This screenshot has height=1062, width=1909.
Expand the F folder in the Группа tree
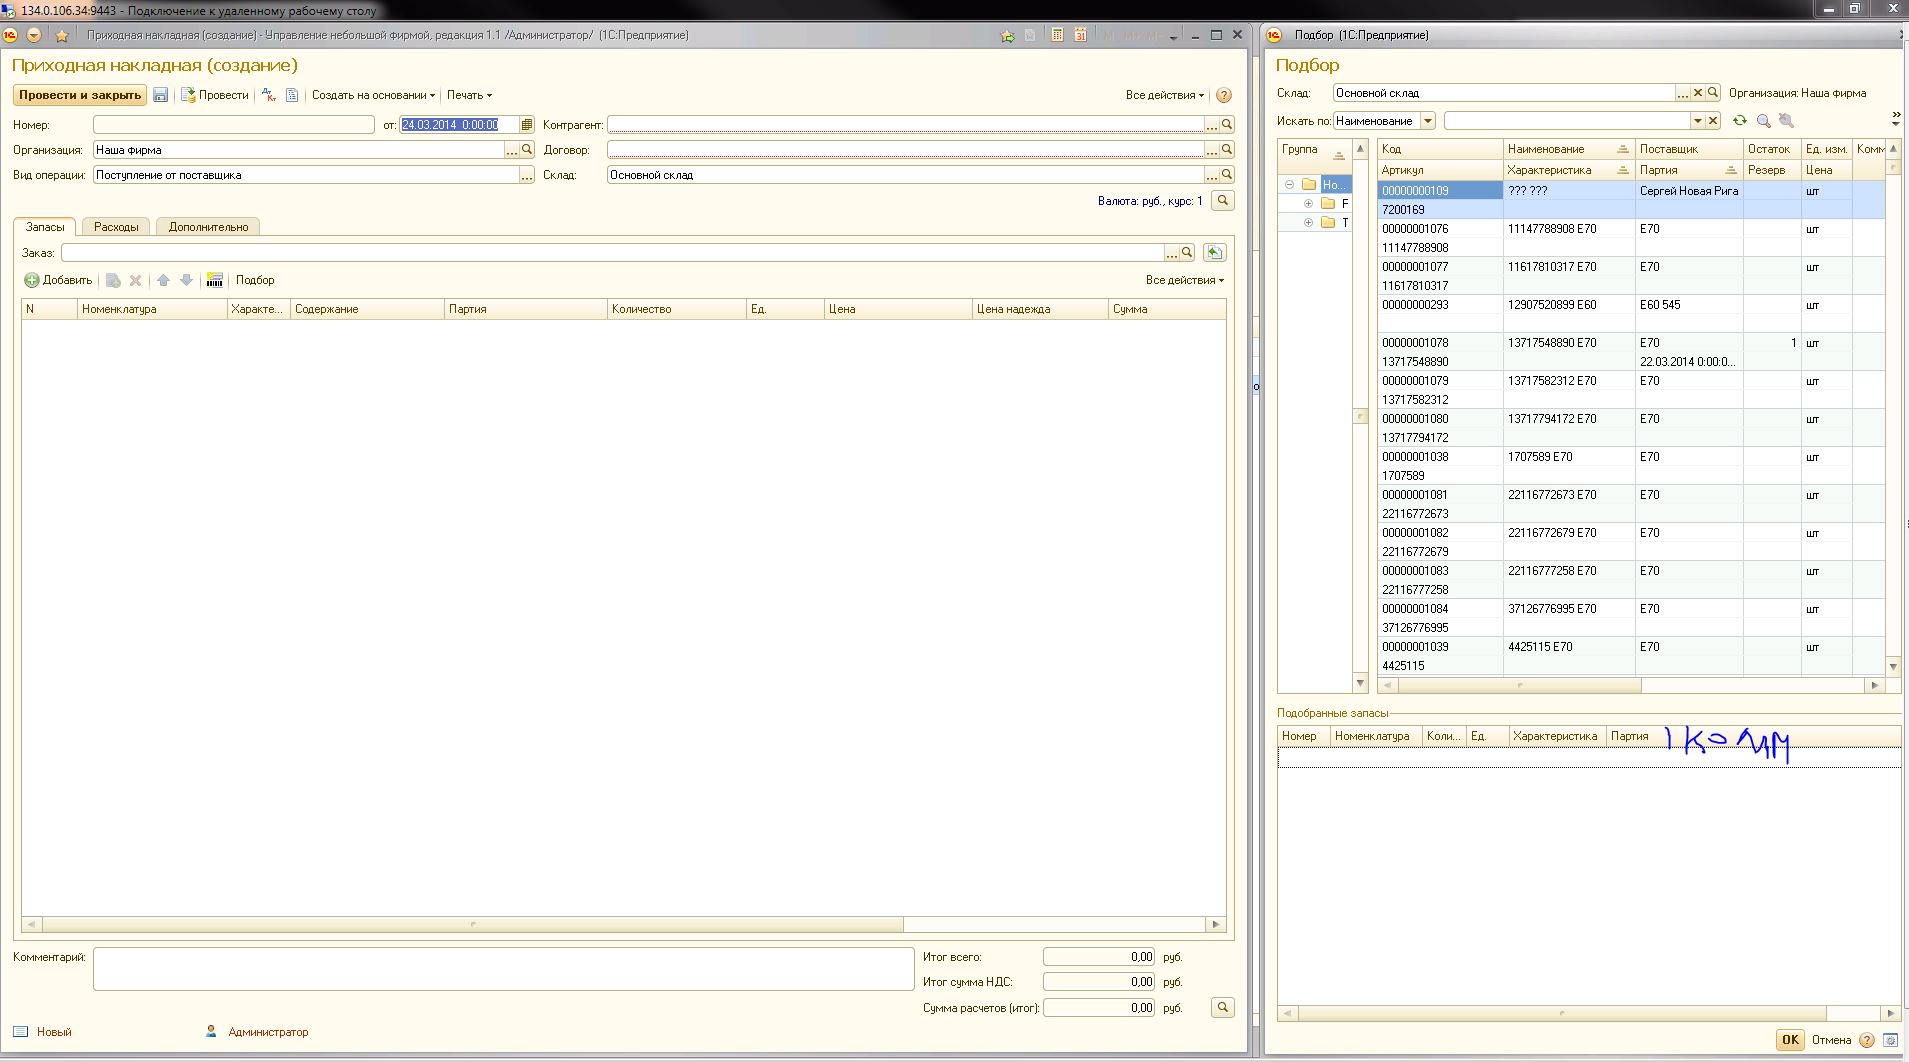pyautogui.click(x=1308, y=204)
